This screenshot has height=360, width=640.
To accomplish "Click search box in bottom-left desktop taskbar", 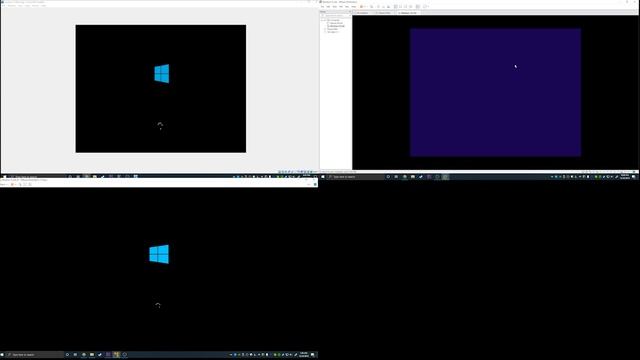I will (x=35, y=355).
